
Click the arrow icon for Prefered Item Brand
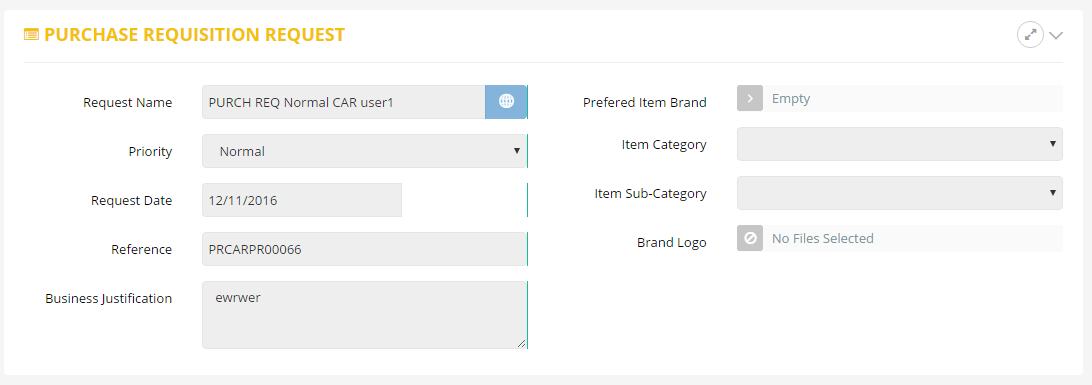point(750,99)
